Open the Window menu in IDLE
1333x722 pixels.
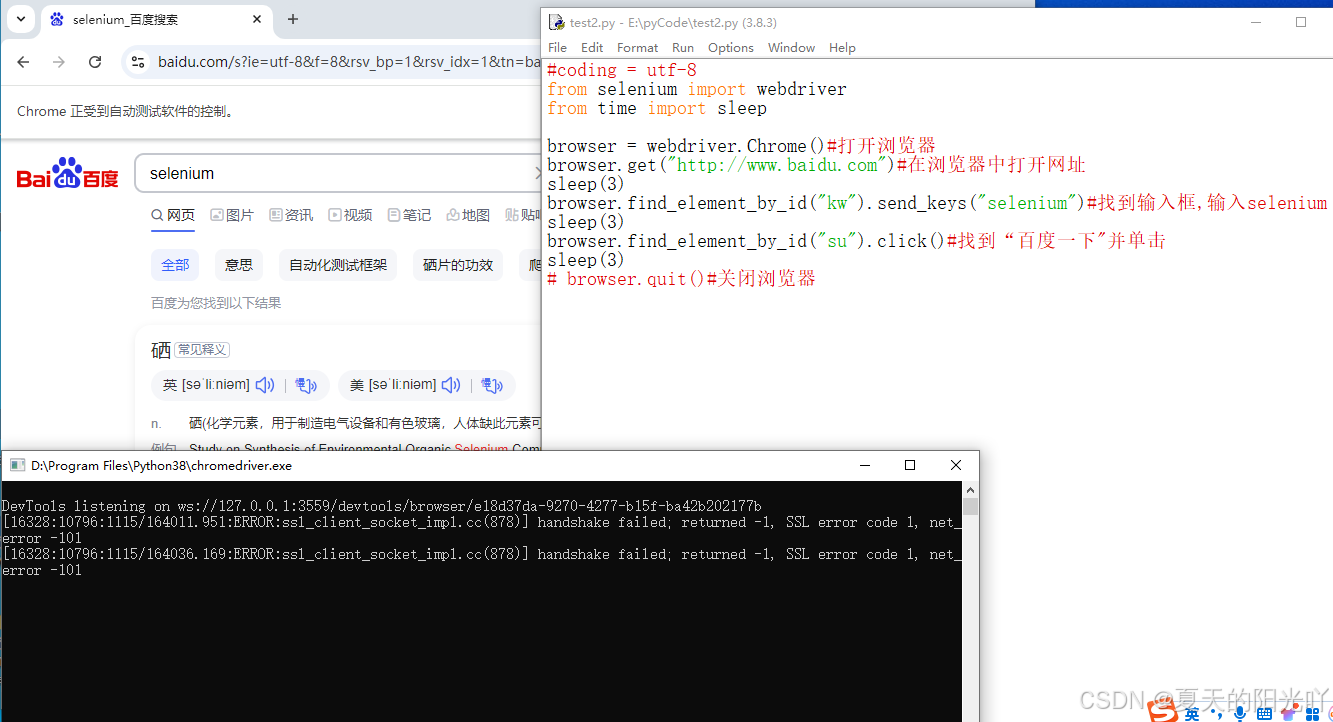pos(791,47)
